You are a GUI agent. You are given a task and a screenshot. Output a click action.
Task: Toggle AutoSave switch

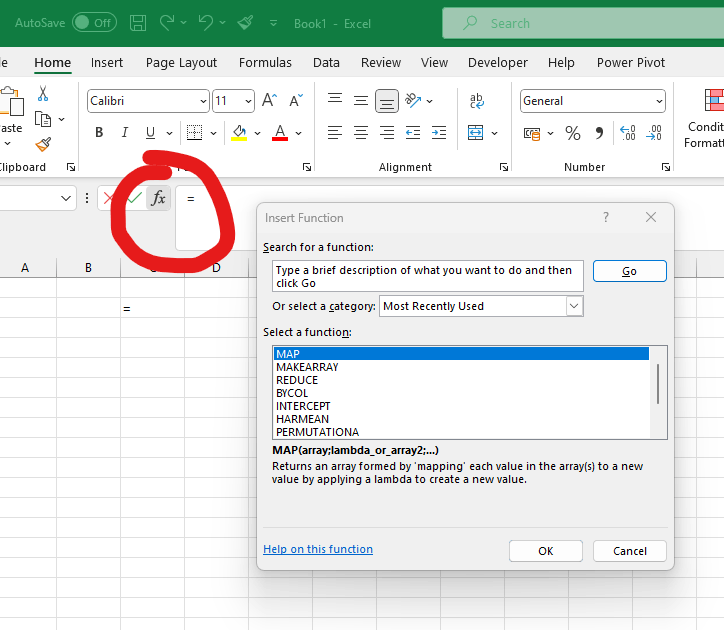[94, 23]
